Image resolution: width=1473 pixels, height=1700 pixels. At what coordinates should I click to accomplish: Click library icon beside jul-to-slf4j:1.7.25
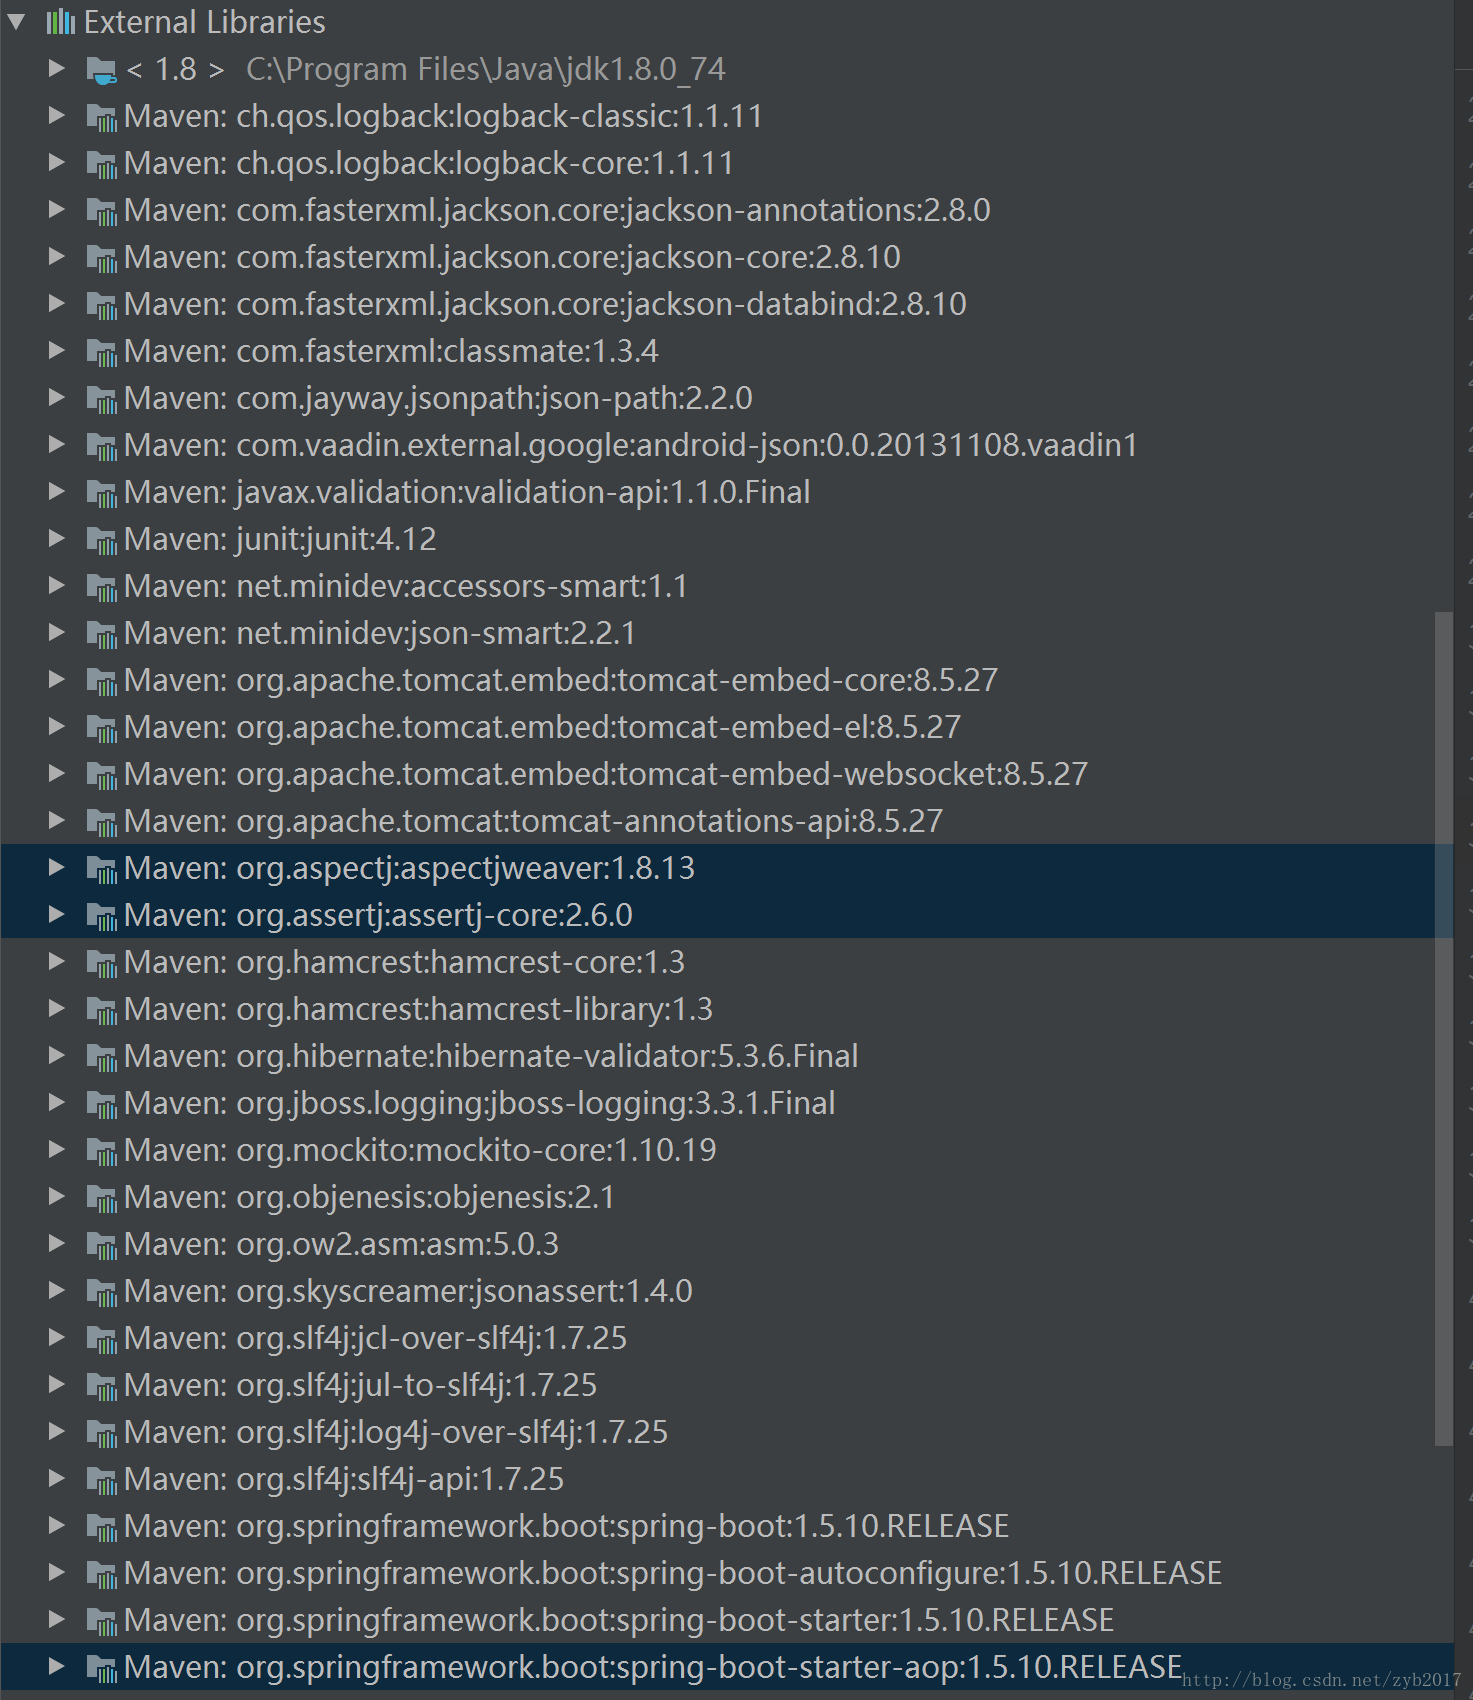pos(102,1386)
